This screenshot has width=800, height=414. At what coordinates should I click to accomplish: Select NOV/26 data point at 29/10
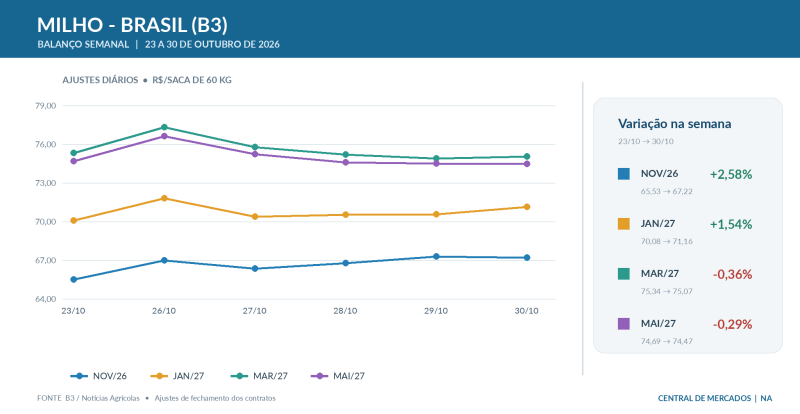[436, 257]
